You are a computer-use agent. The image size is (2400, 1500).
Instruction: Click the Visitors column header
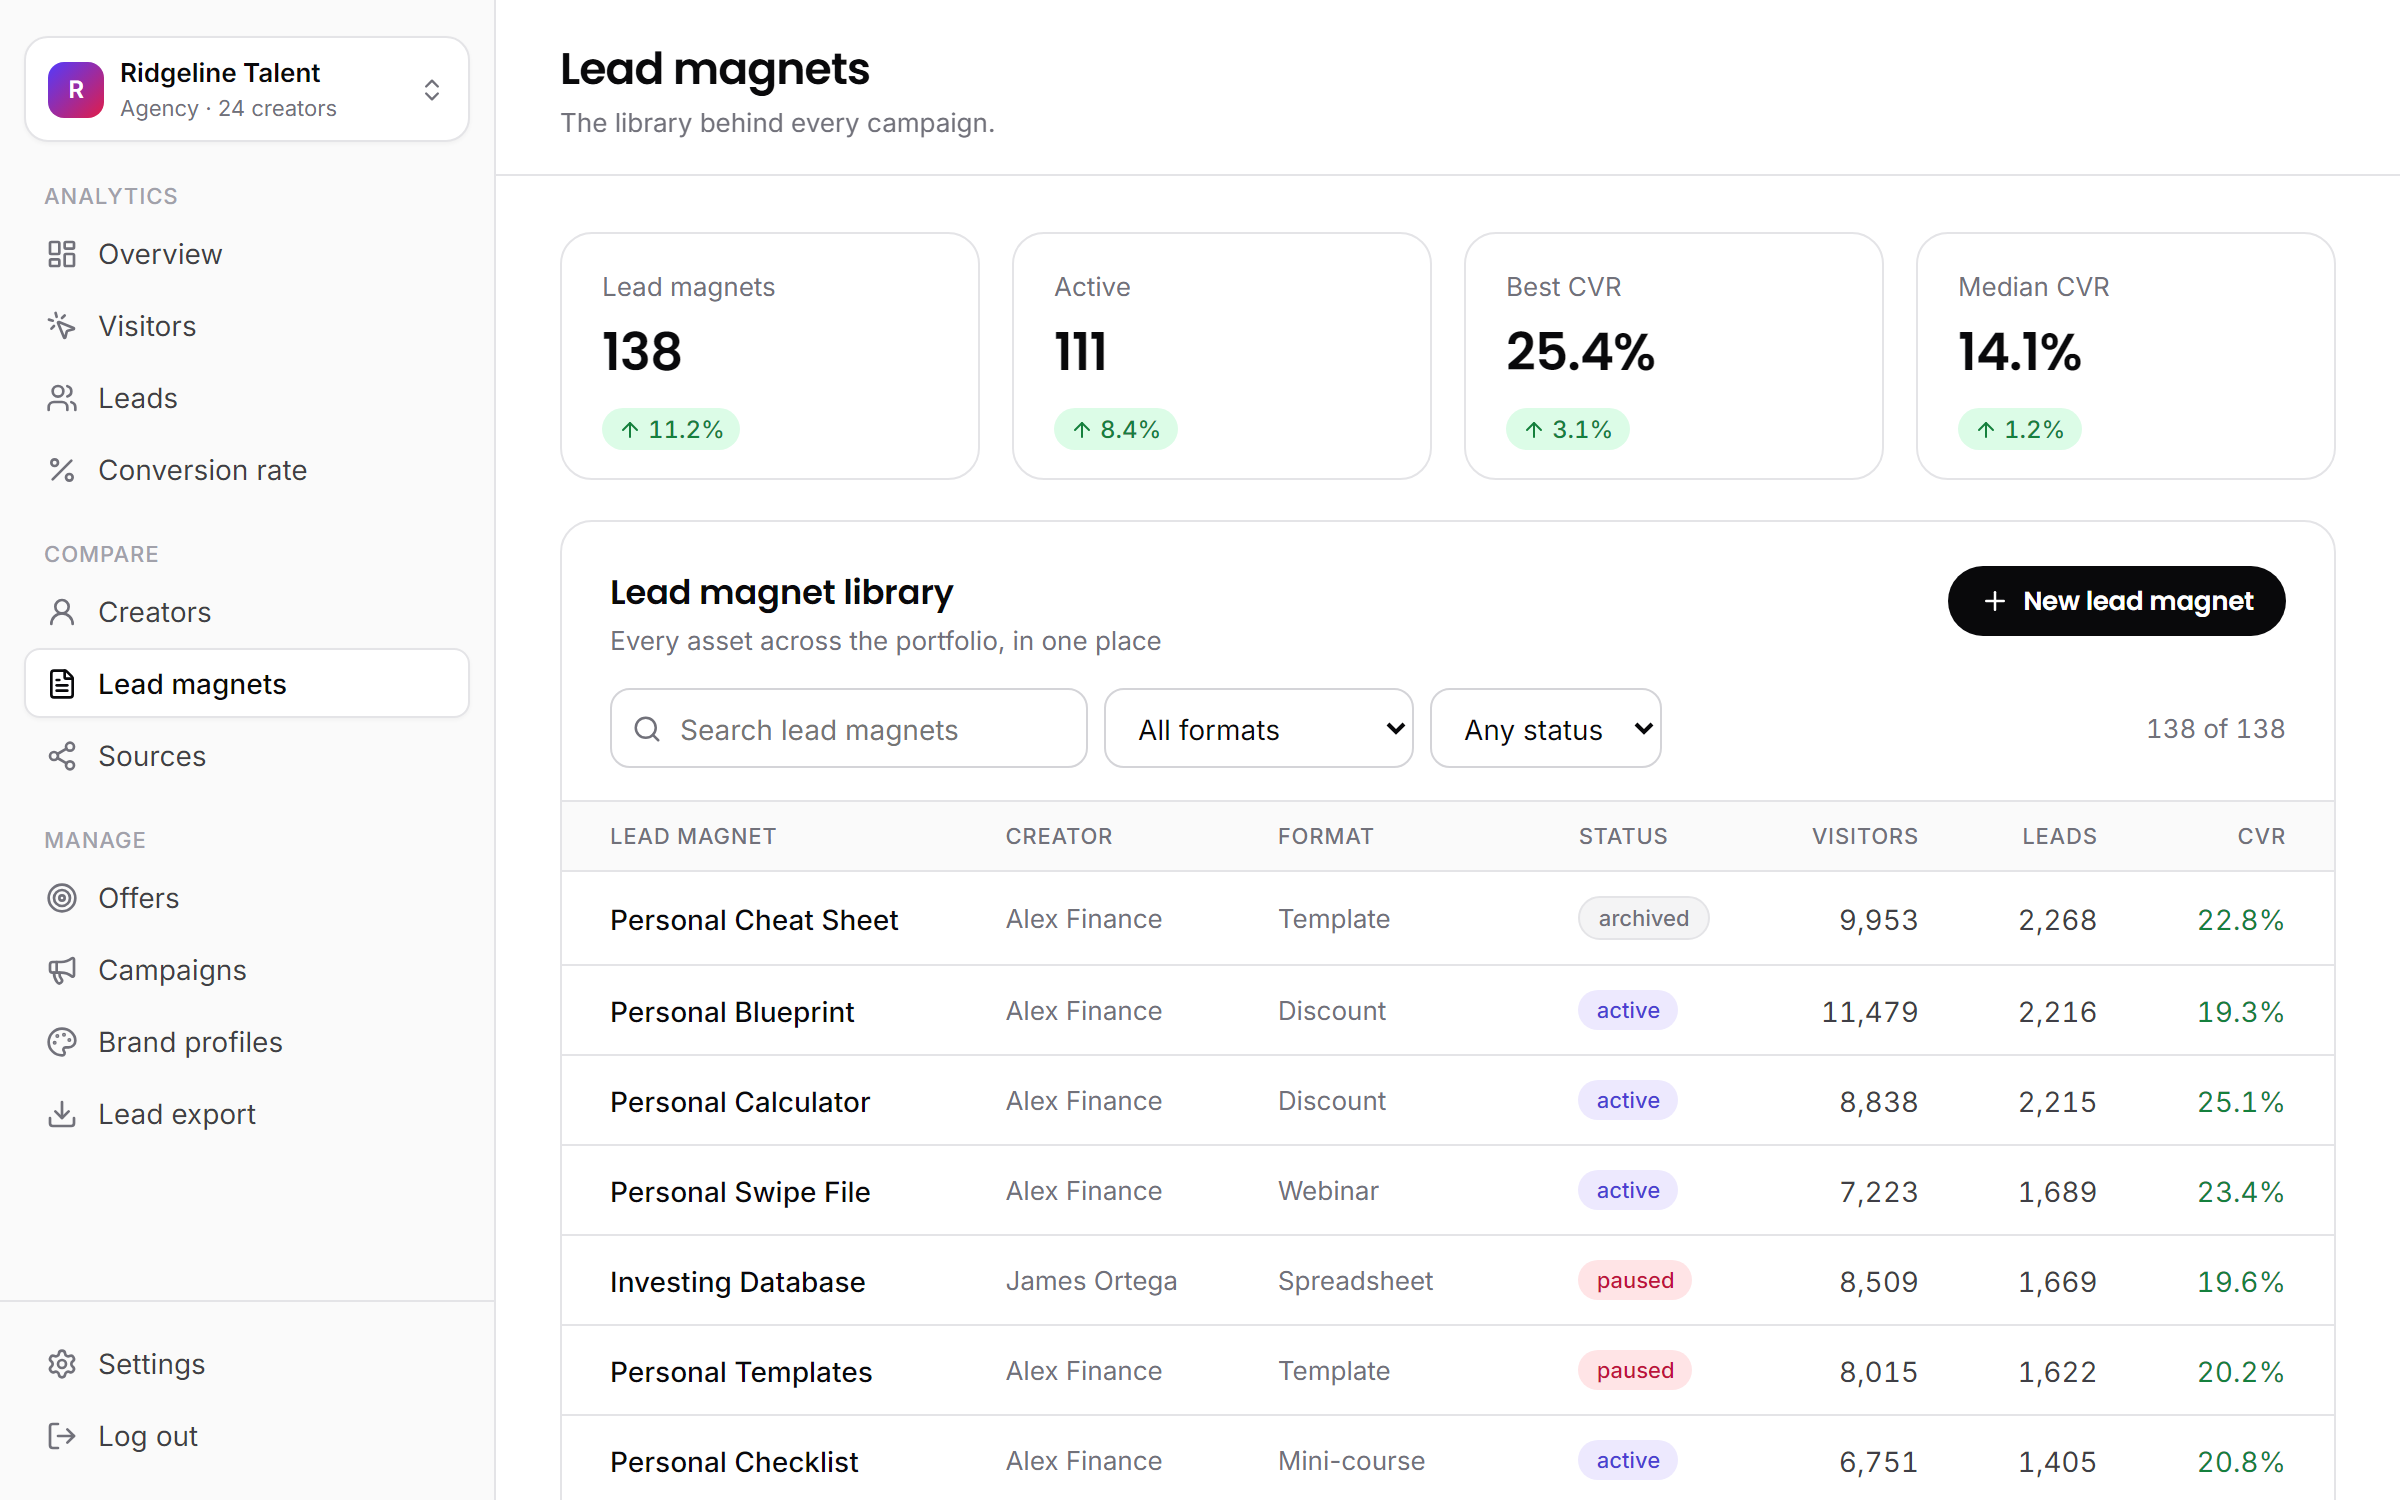[1864, 836]
